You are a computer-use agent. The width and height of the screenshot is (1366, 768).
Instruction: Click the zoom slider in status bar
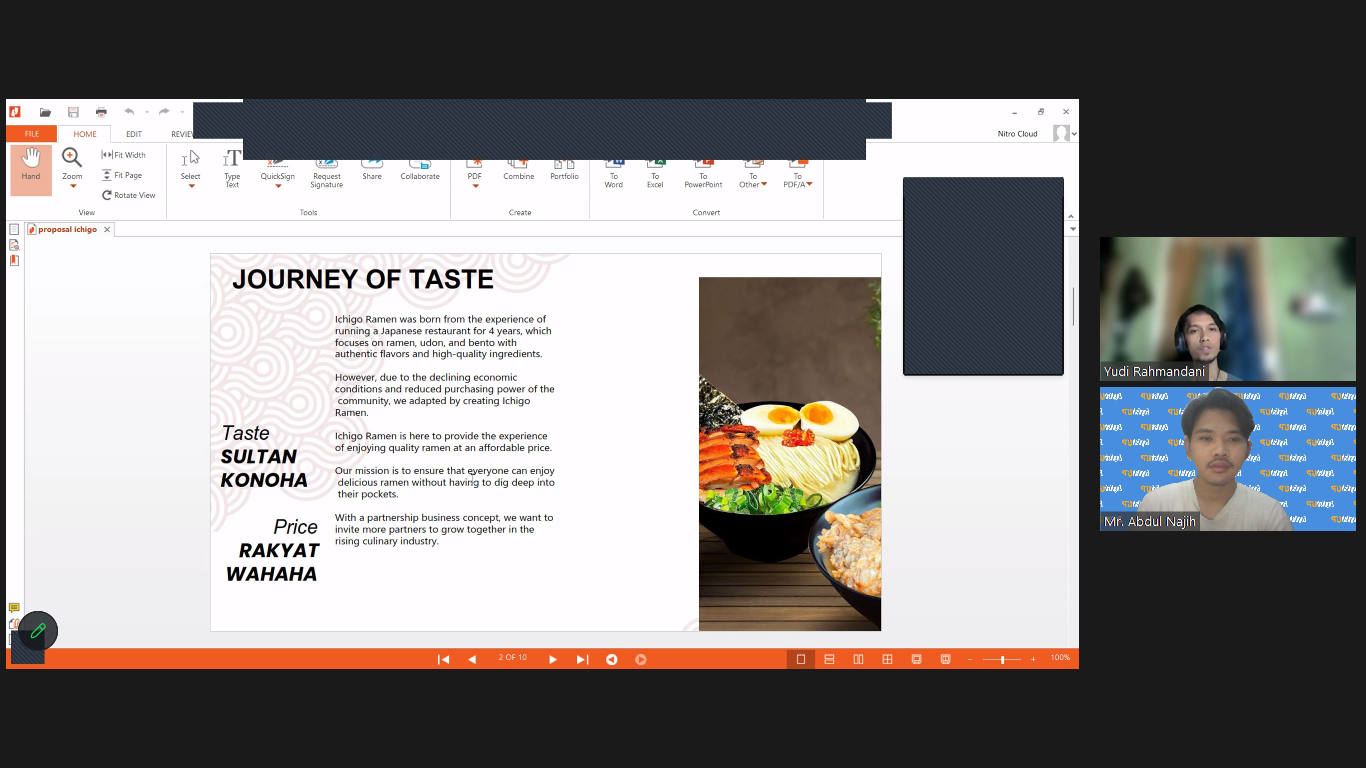coord(1001,659)
